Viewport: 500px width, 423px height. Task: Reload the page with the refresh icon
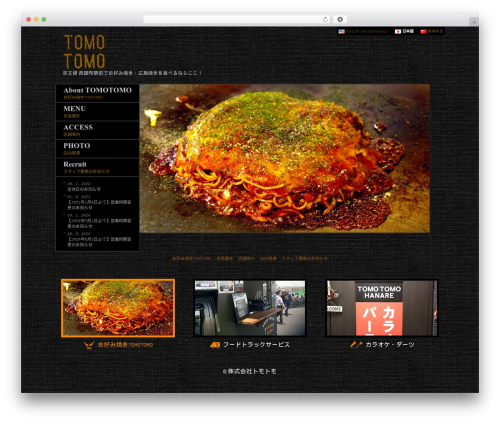[325, 19]
